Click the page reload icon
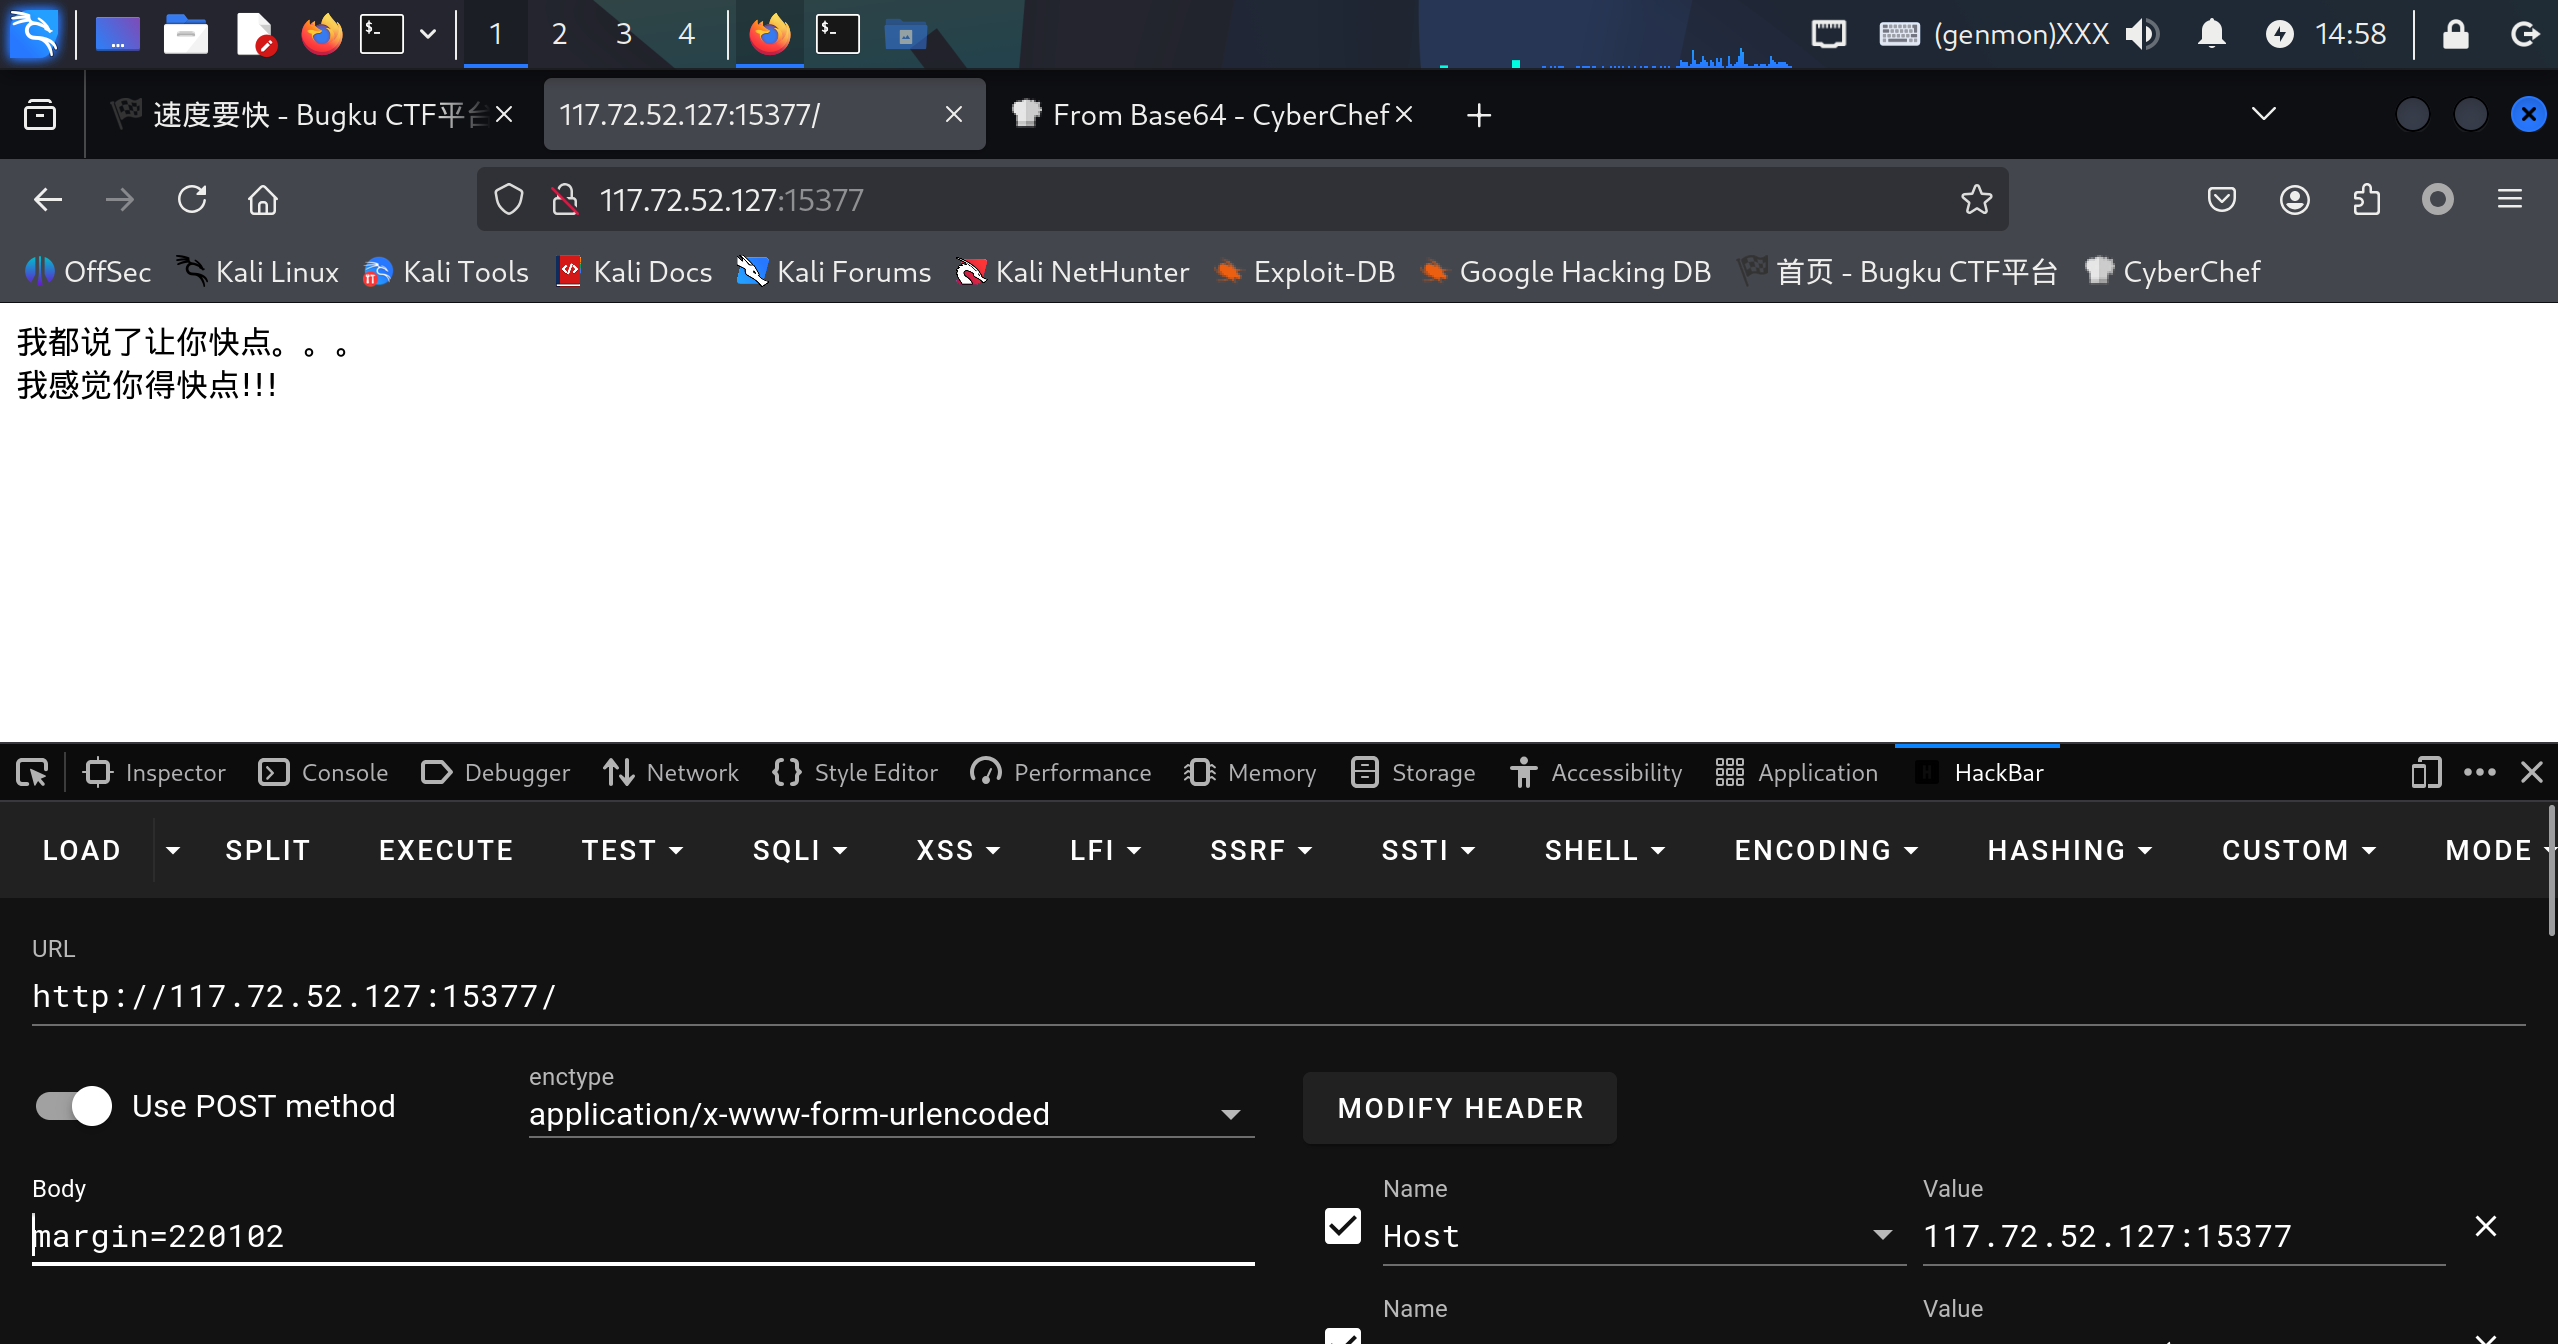Screen dimensions: 2558x1344 pyautogui.click(x=192, y=200)
